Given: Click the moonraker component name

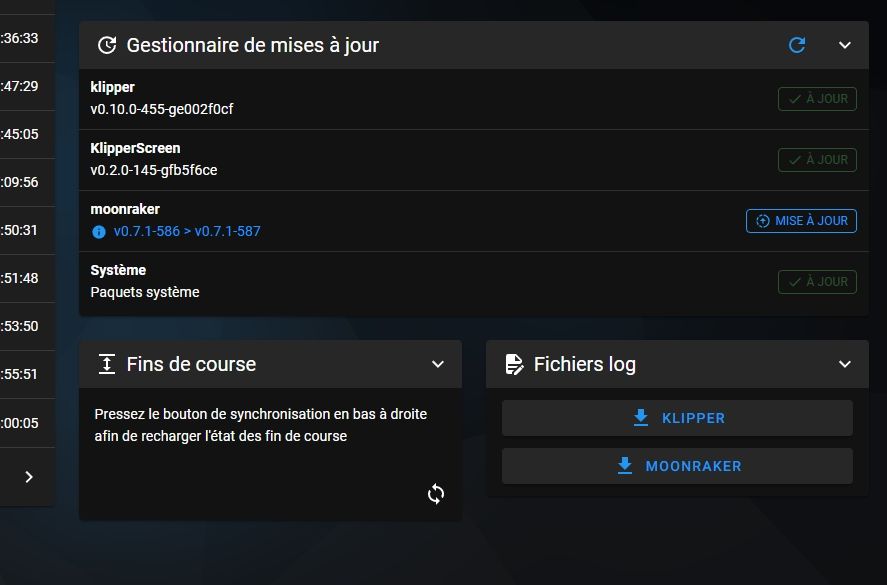Looking at the screenshot, I should pos(125,209).
